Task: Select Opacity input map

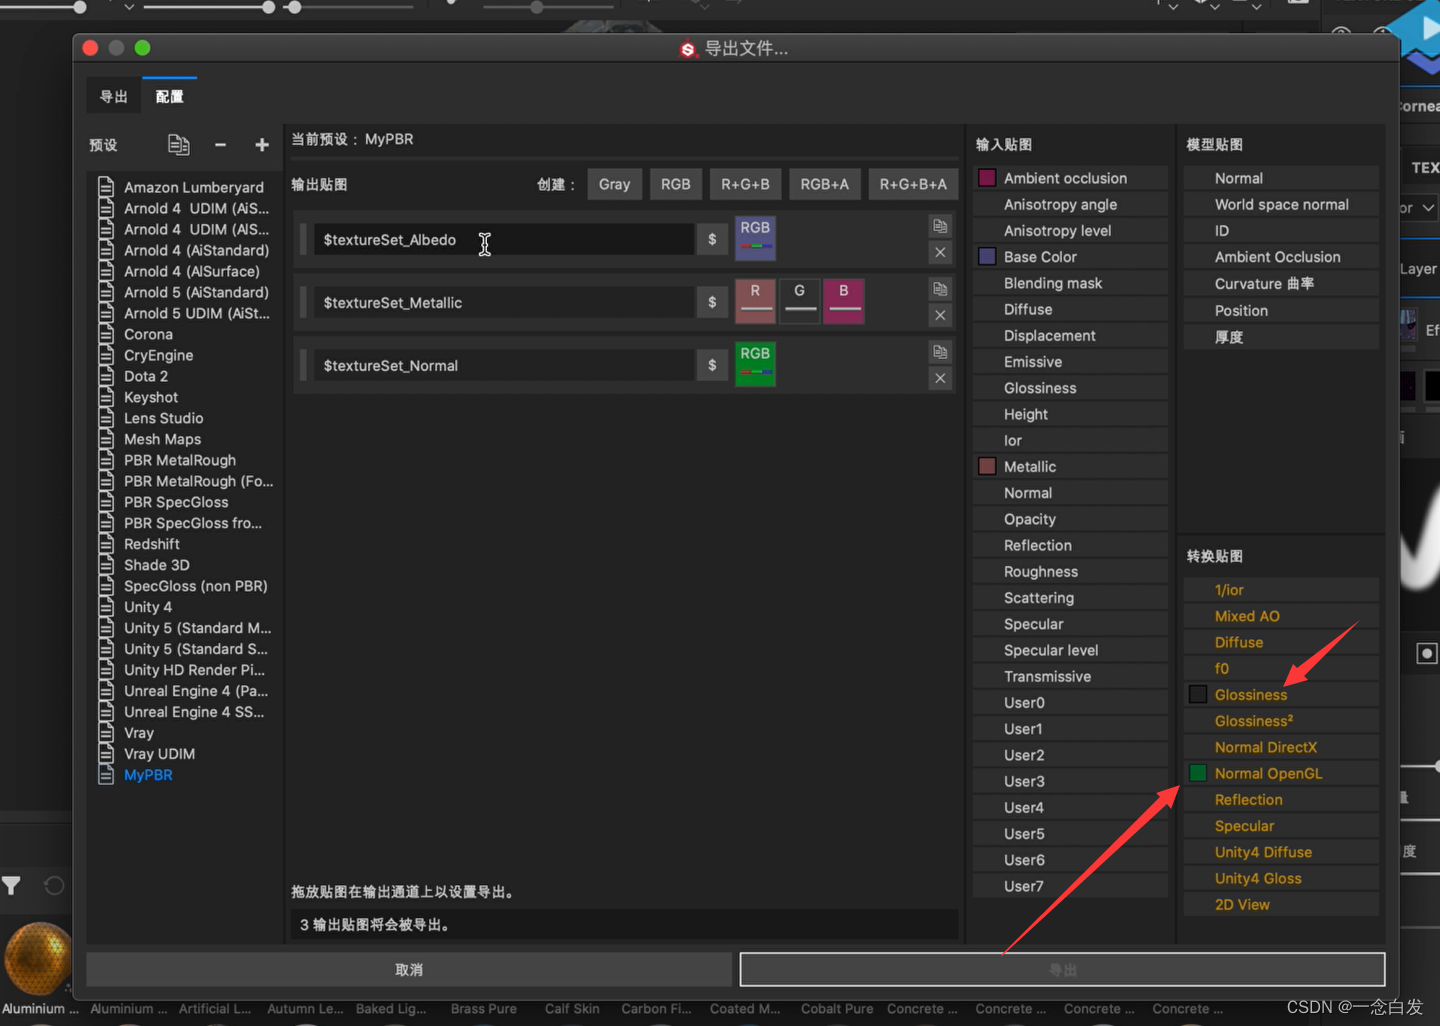Action: click(x=1070, y=519)
